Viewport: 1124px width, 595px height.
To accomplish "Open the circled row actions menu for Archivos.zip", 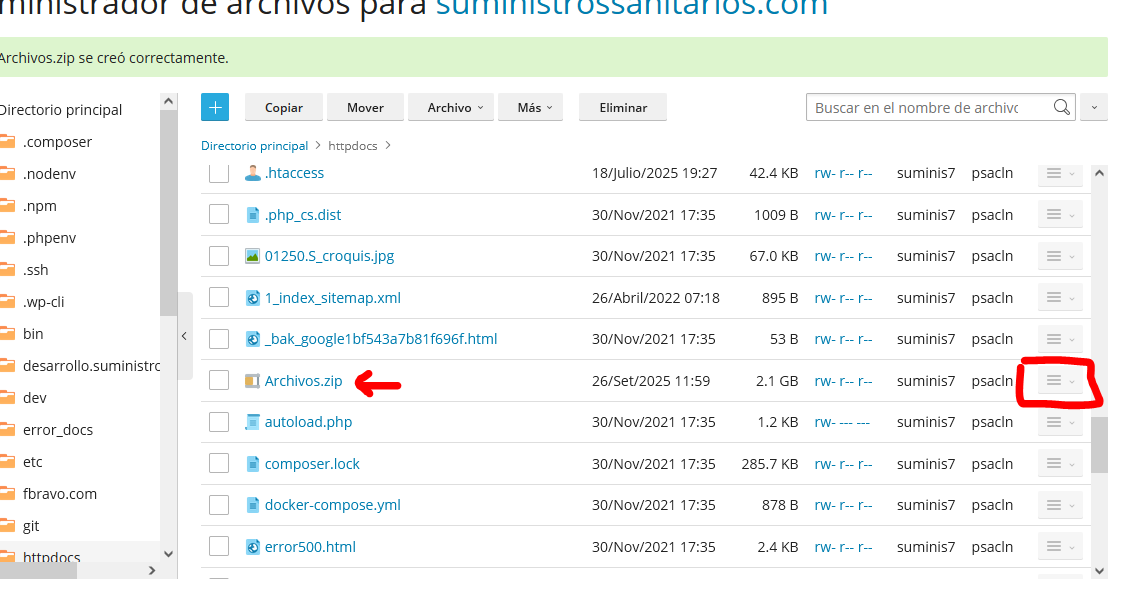I will click(1059, 380).
